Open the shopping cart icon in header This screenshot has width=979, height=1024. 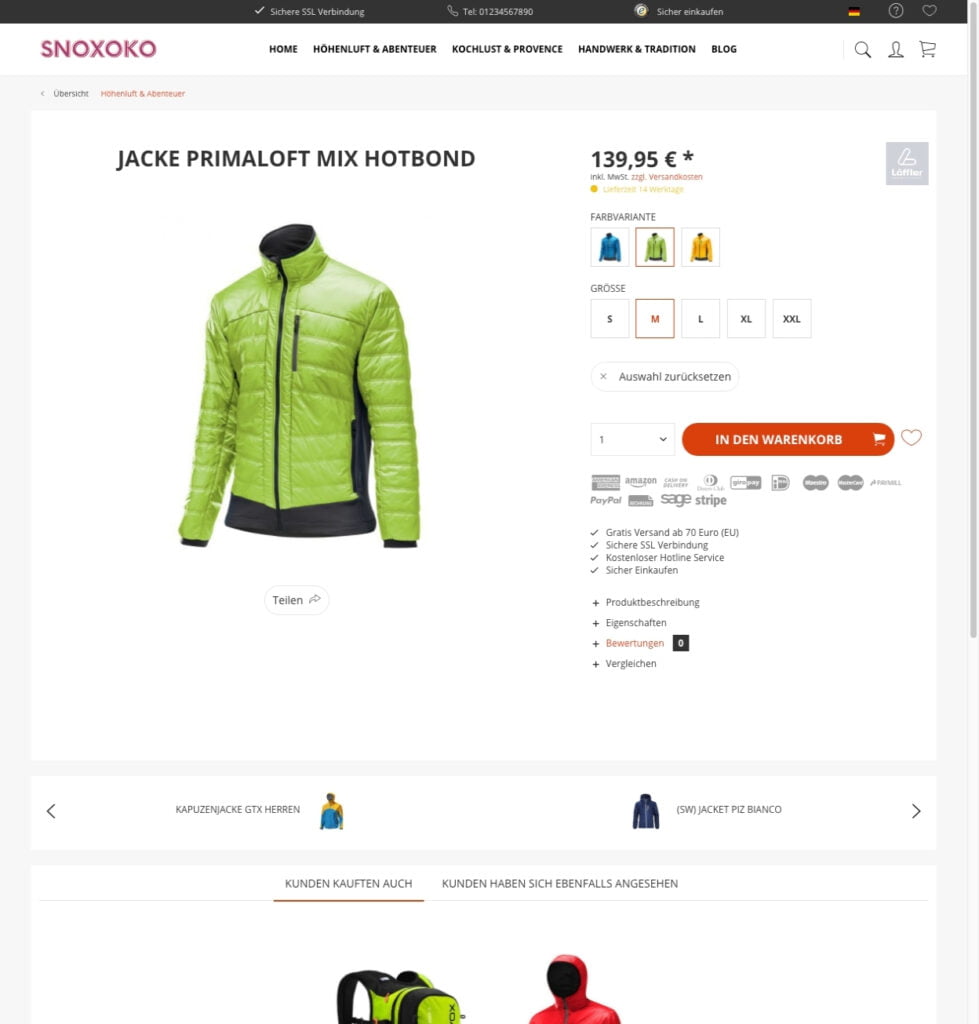pyautogui.click(x=927, y=49)
